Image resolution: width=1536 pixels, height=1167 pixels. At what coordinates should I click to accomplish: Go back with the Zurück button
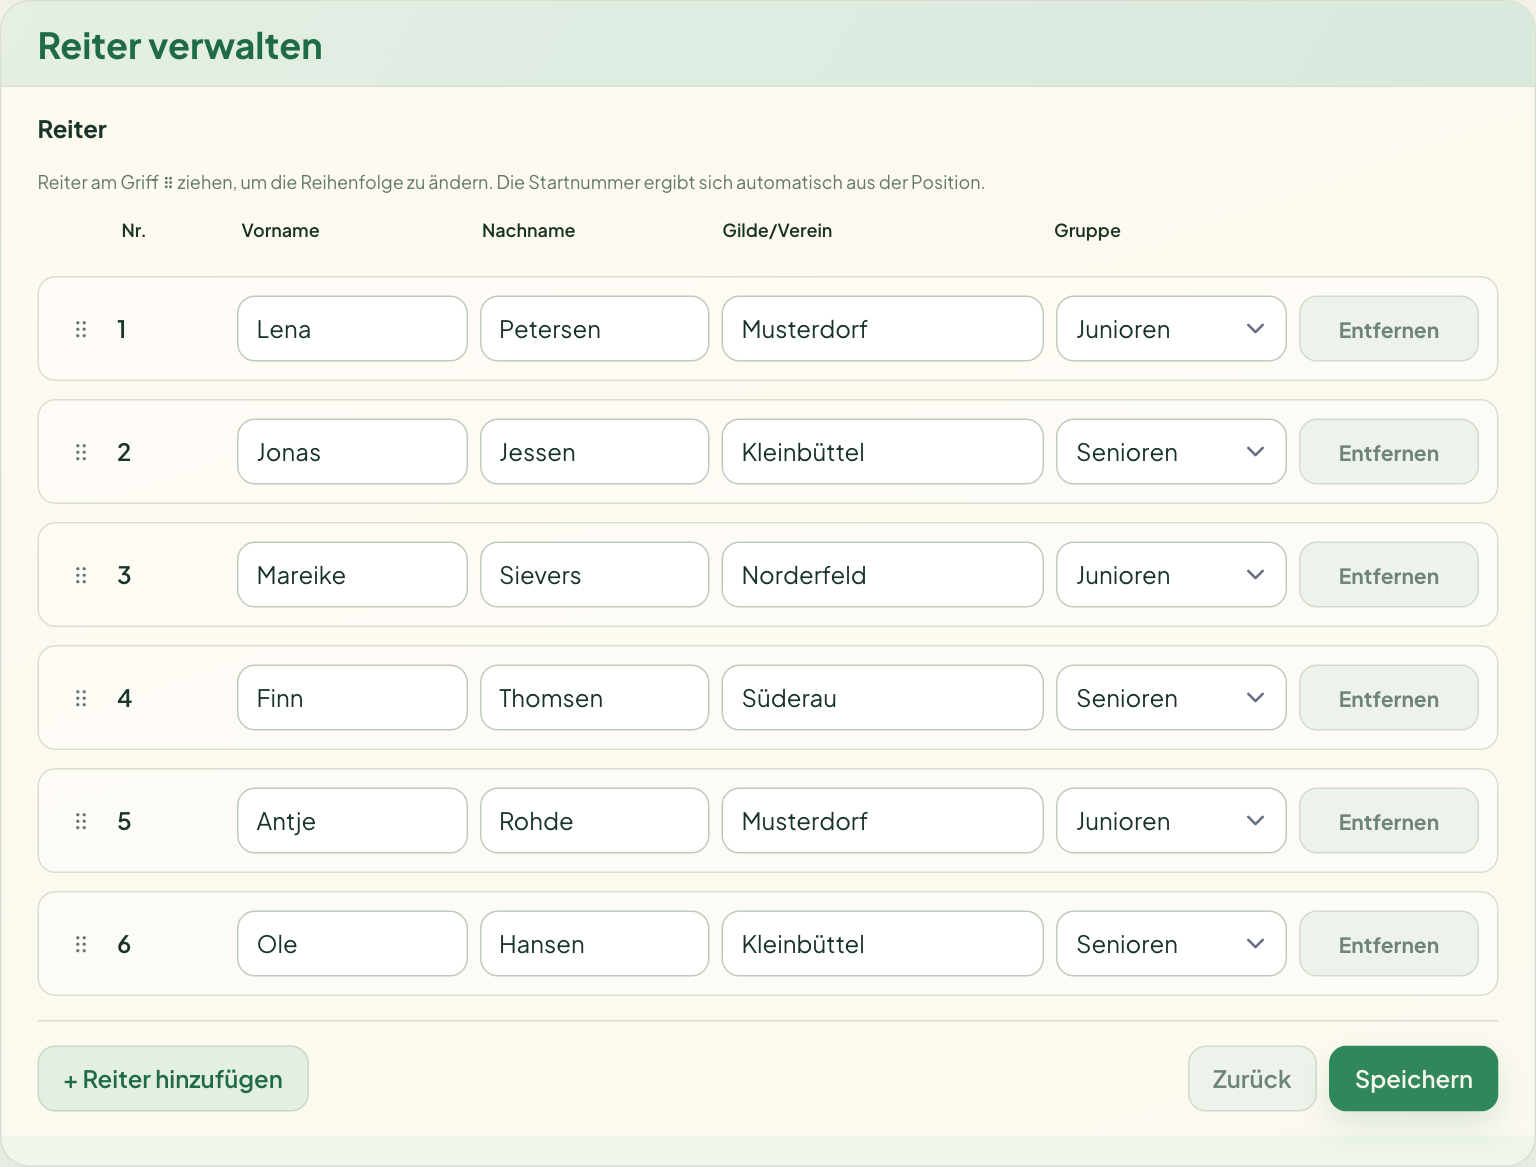(x=1252, y=1079)
